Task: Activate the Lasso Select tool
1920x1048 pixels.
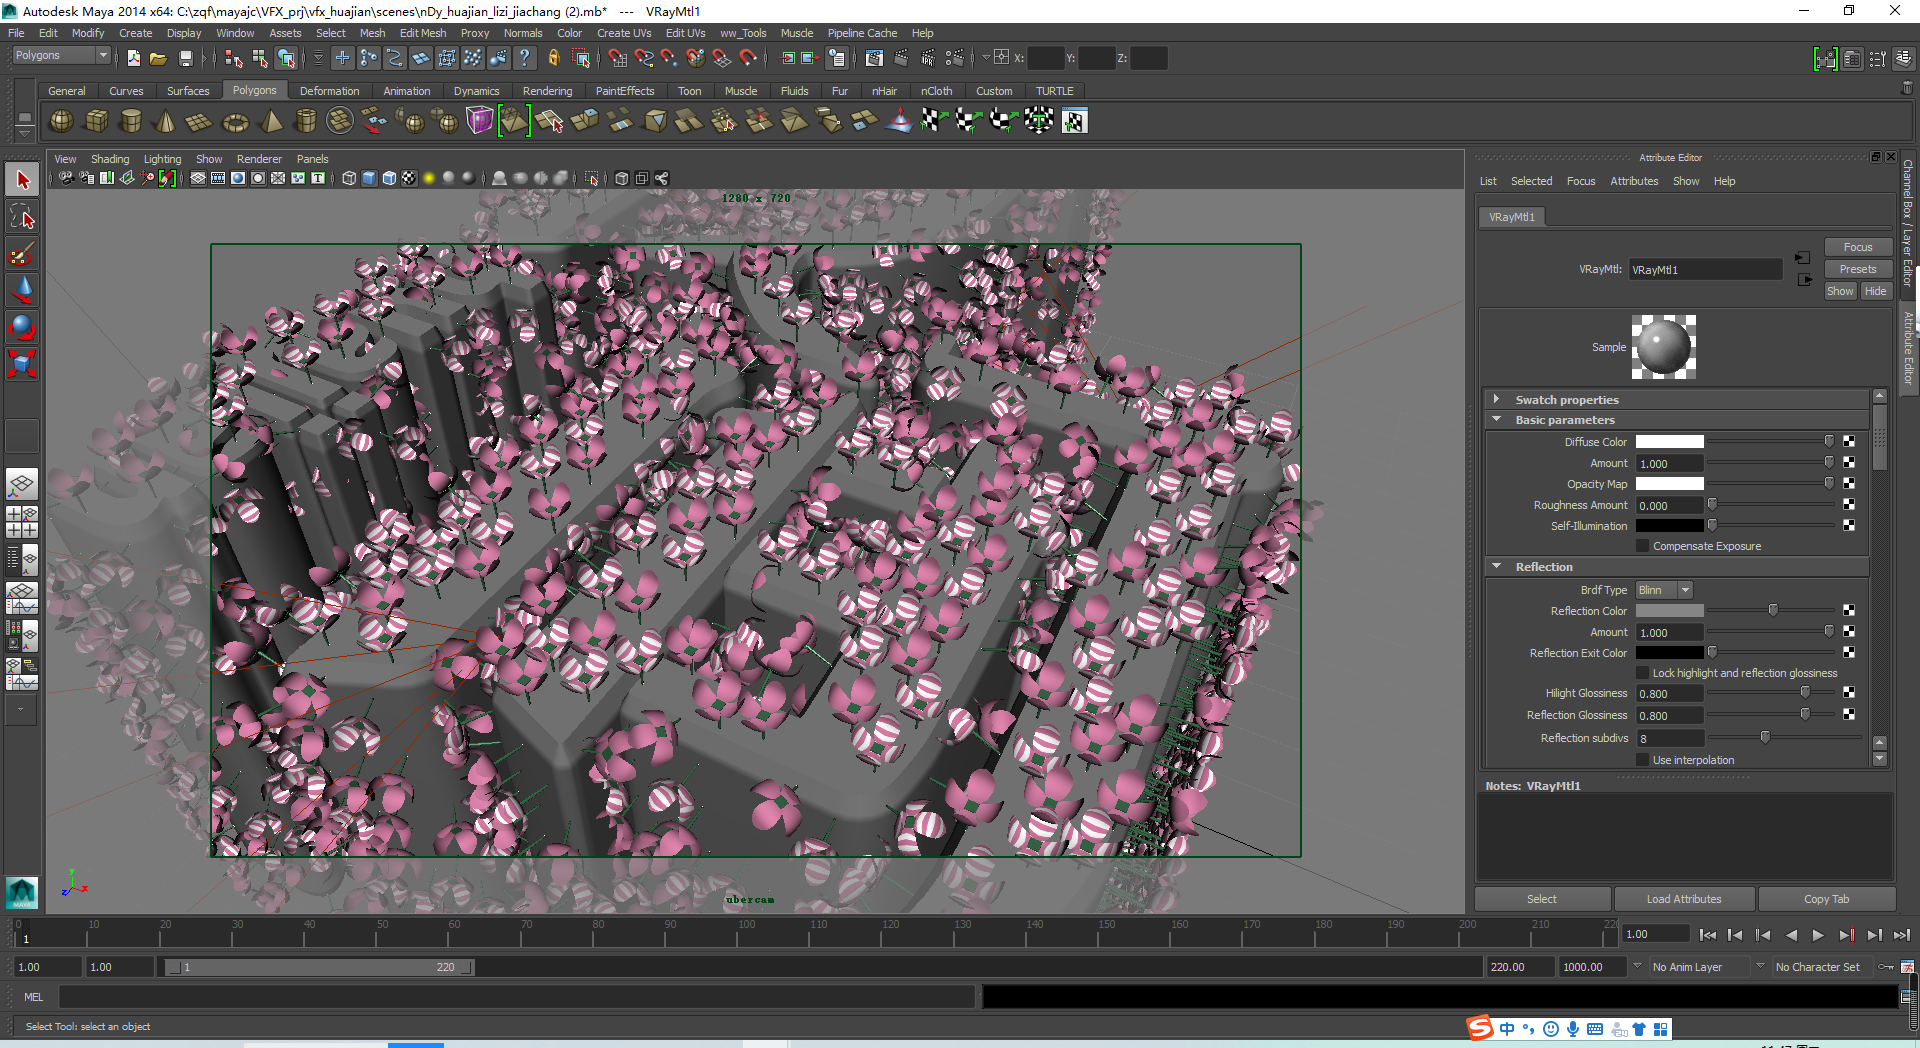Action: pyautogui.click(x=22, y=217)
